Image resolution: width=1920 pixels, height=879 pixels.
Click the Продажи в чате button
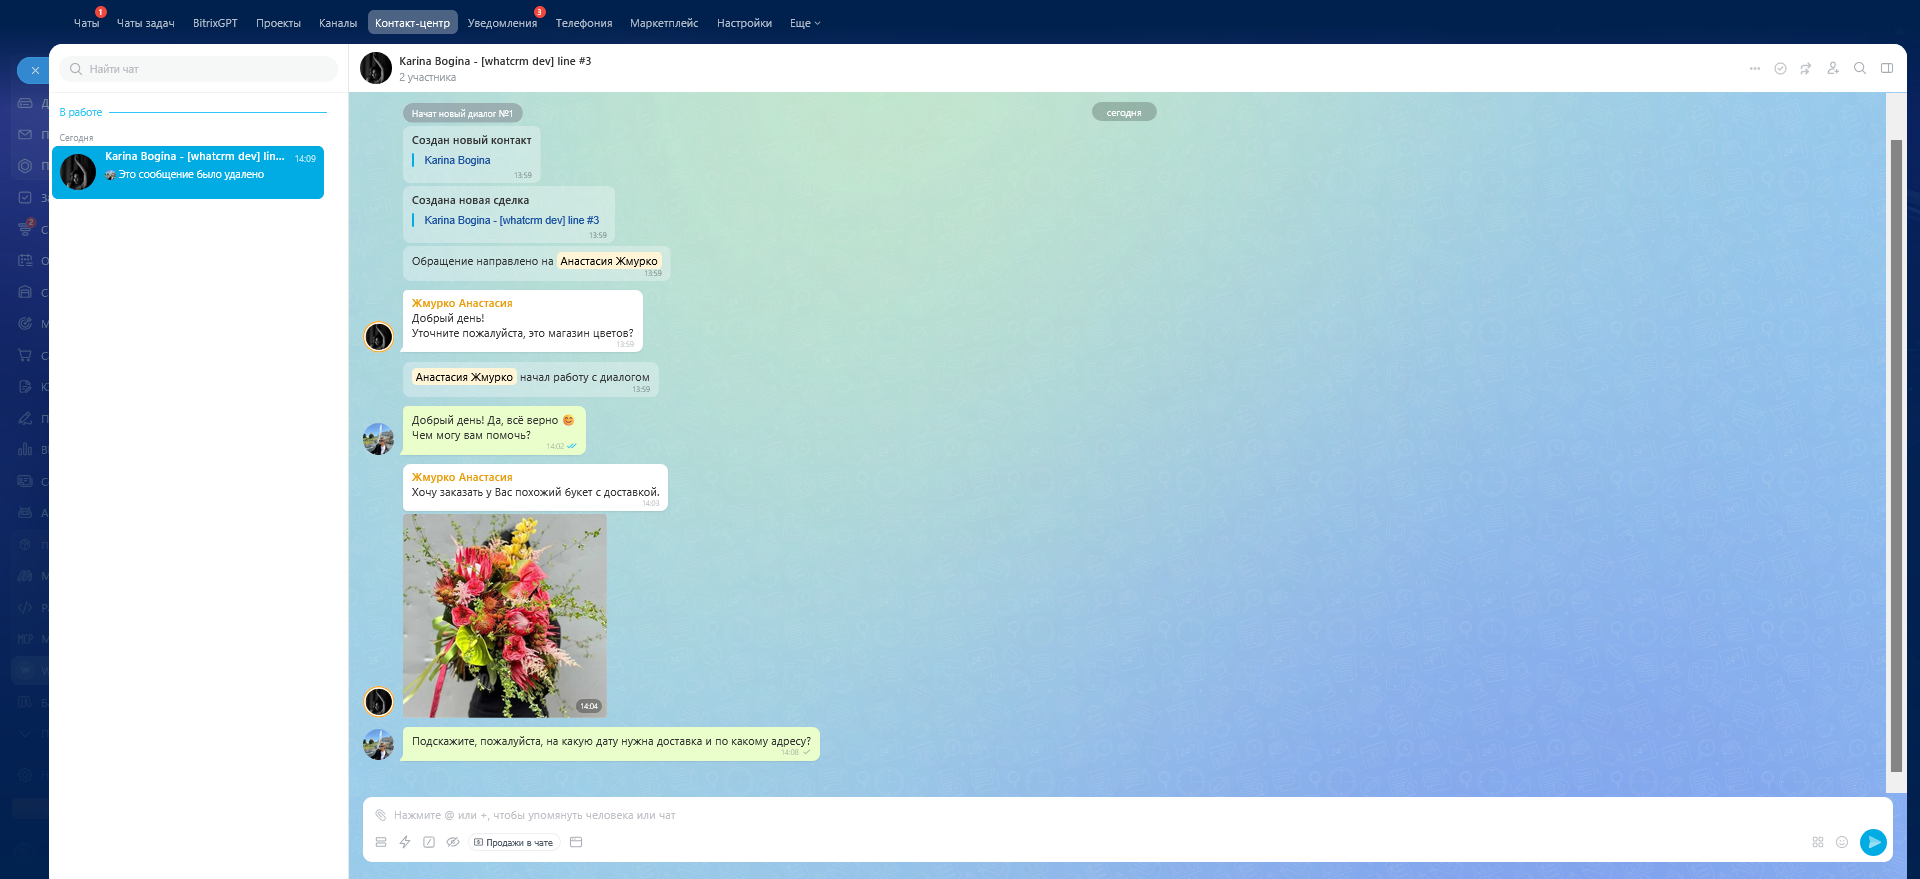point(513,842)
